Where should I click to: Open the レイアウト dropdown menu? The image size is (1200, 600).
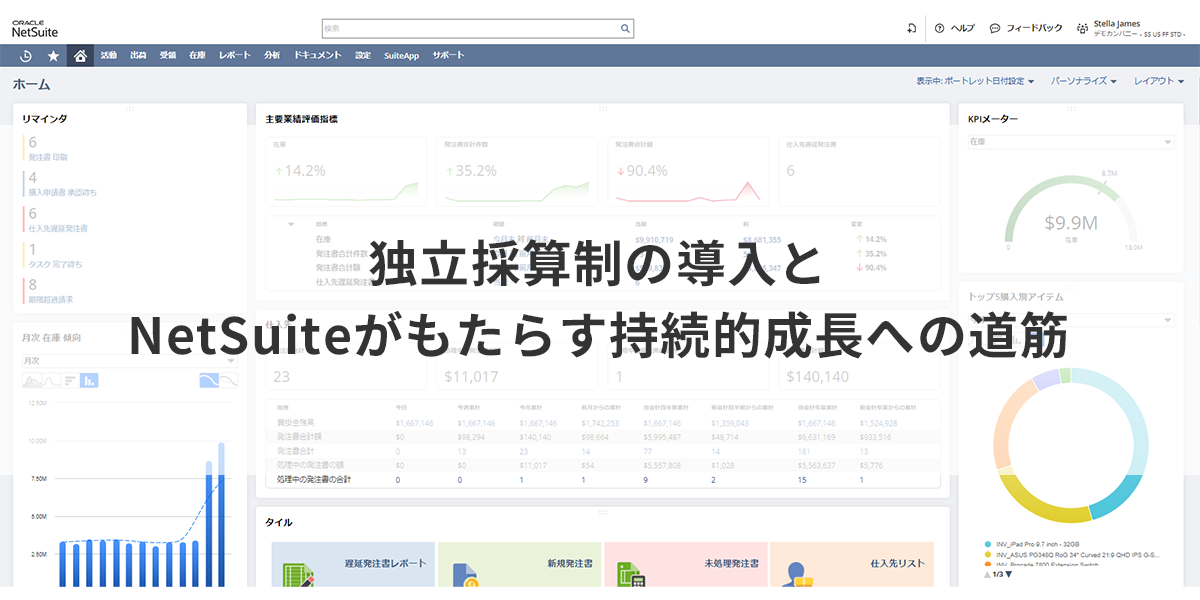(x=1158, y=81)
